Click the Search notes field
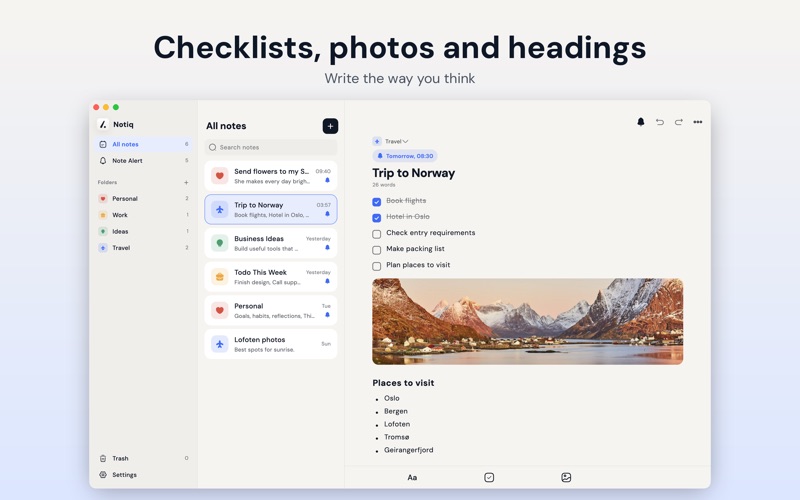Viewport: 800px width, 500px height. [x=271, y=147]
